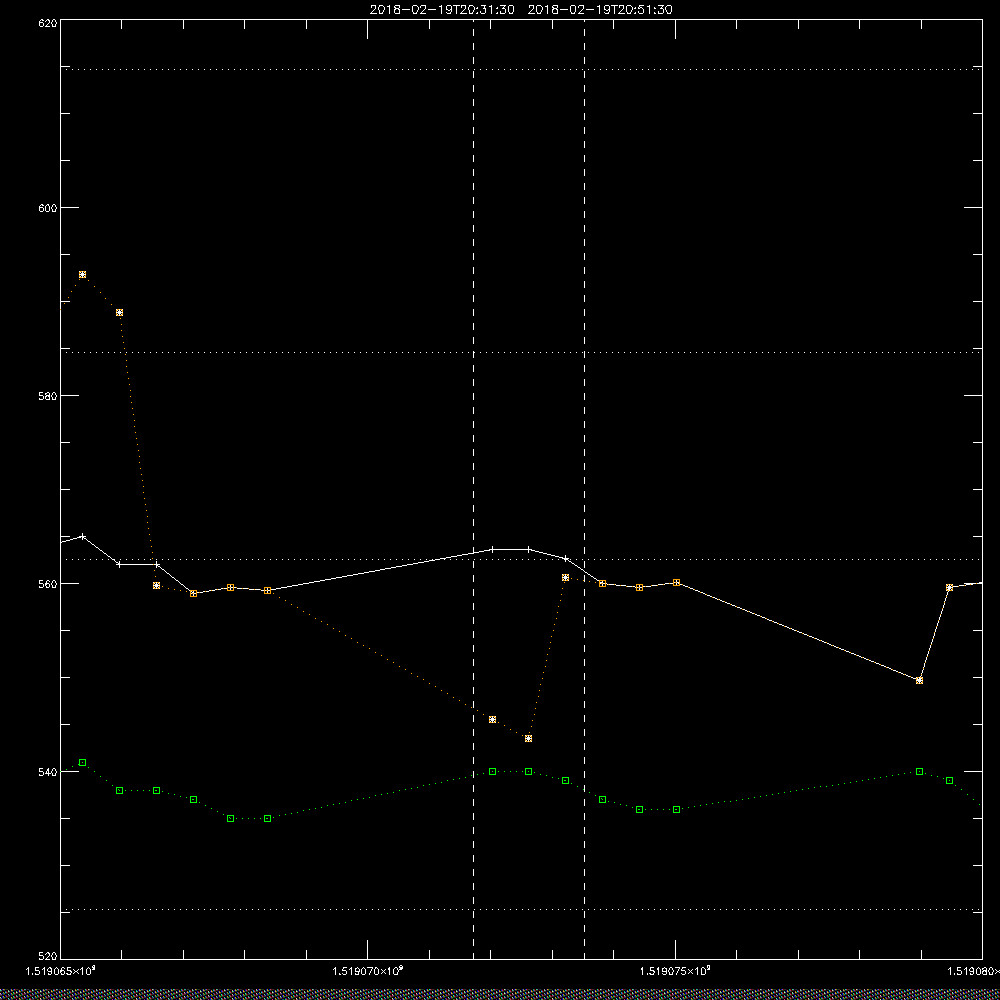Image resolution: width=1000 pixels, height=1000 pixels.
Task: Click the end timestamp 2018-02-19T20:51:30 in title
Action: 600,10
